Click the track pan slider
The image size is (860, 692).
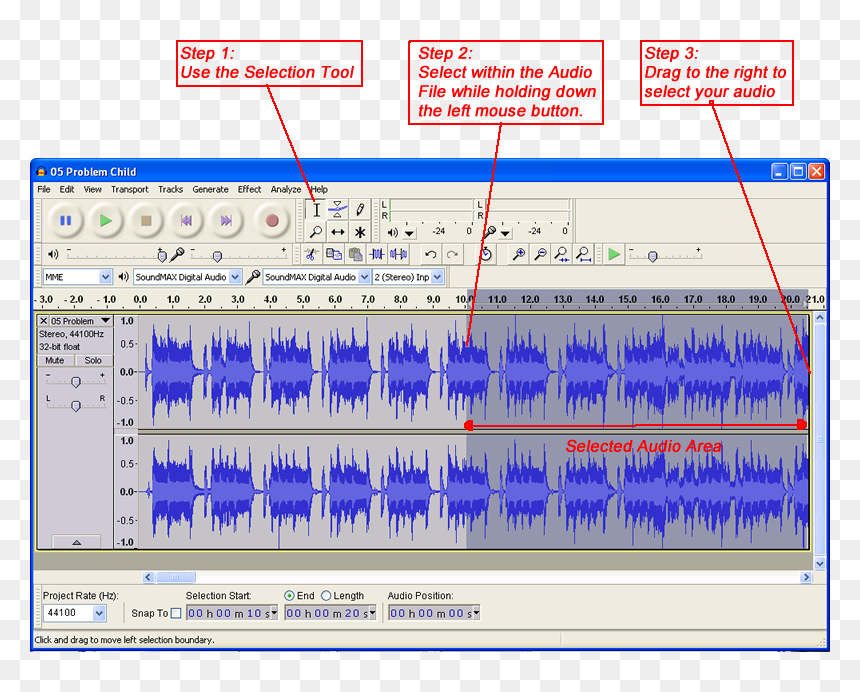click(76, 405)
